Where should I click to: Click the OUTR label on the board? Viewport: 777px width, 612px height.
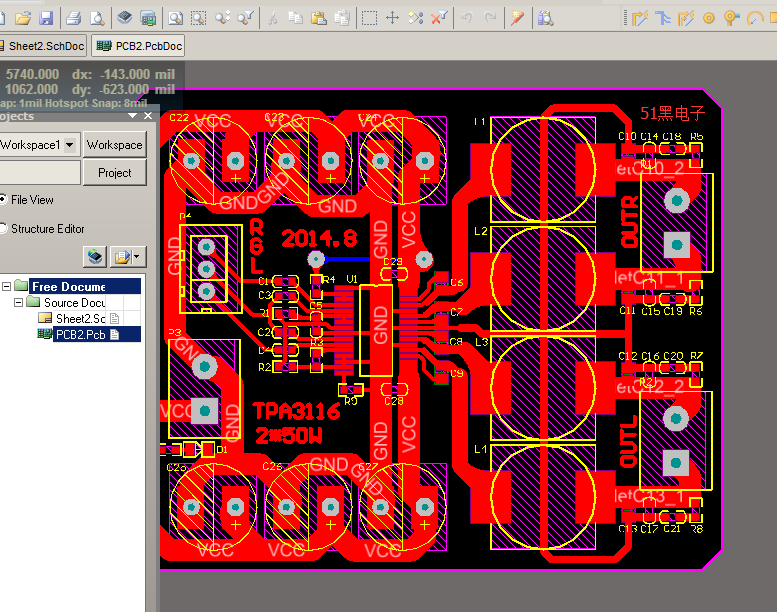629,222
